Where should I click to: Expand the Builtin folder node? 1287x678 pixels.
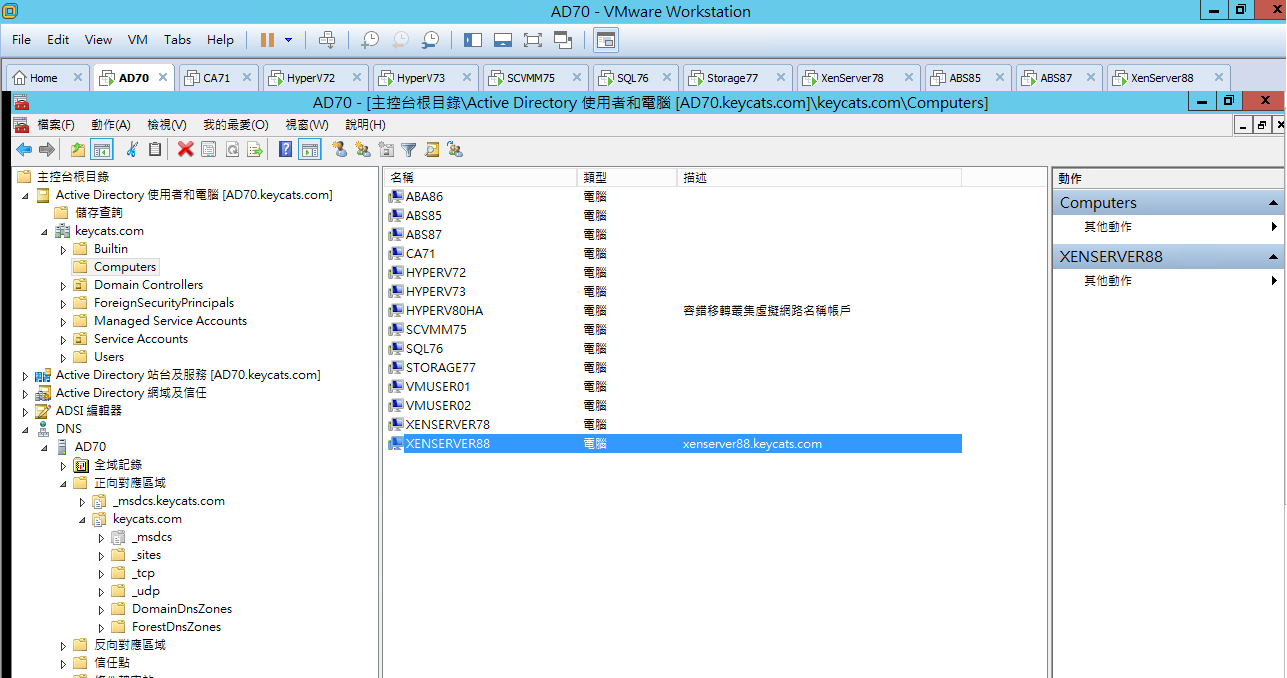click(x=63, y=249)
